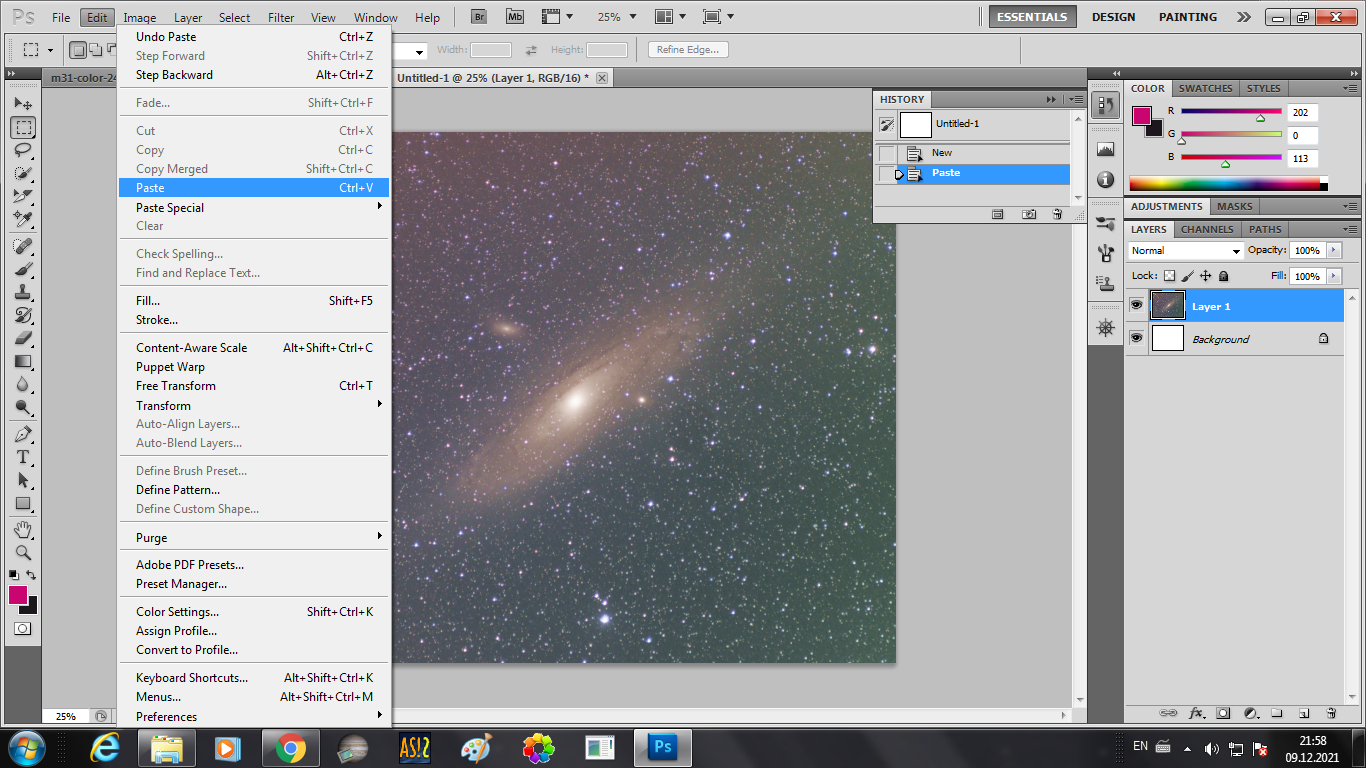Add a layer mask

click(1223, 713)
